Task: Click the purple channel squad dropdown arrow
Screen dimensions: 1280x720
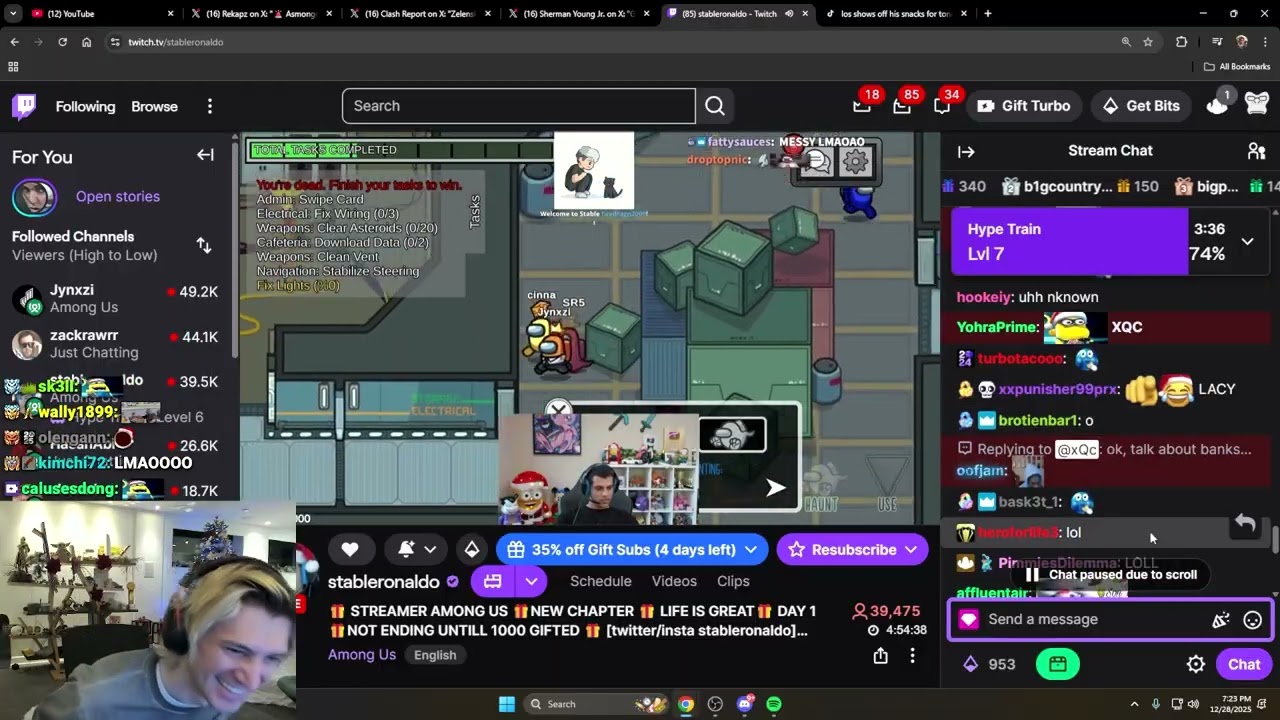Action: click(532, 581)
